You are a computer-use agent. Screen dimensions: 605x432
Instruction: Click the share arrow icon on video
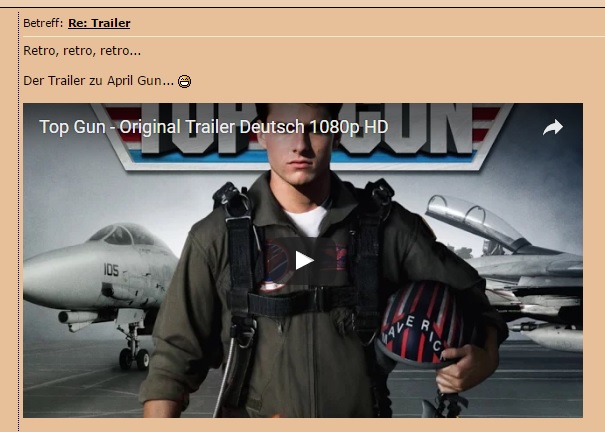pos(553,128)
